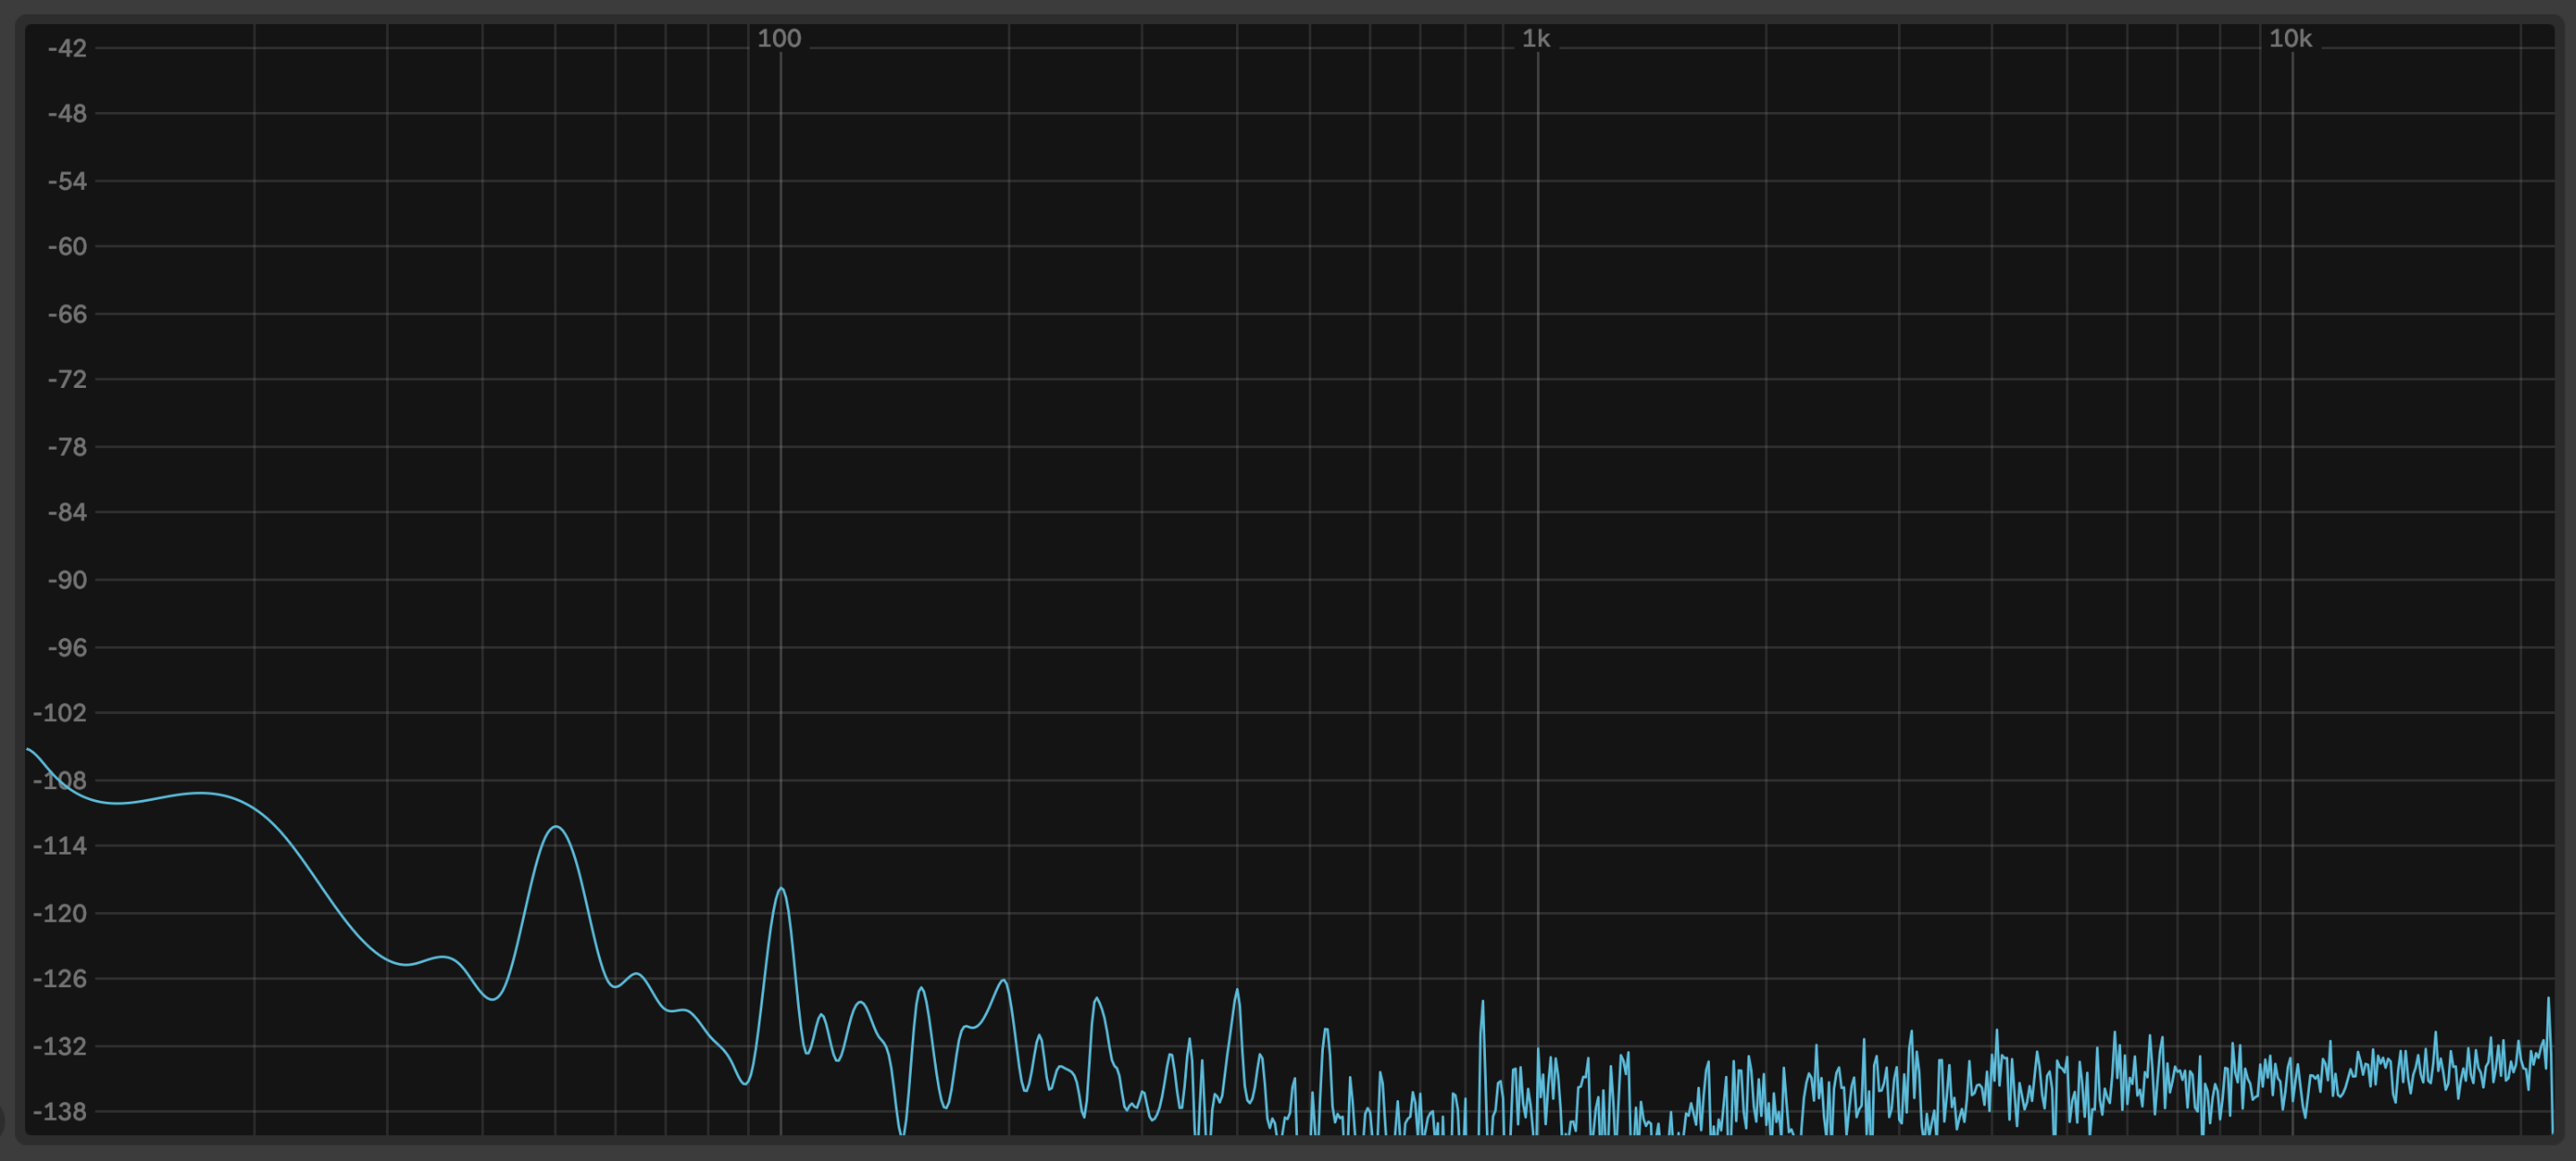Click the -126 dB scale label

tap(60, 979)
